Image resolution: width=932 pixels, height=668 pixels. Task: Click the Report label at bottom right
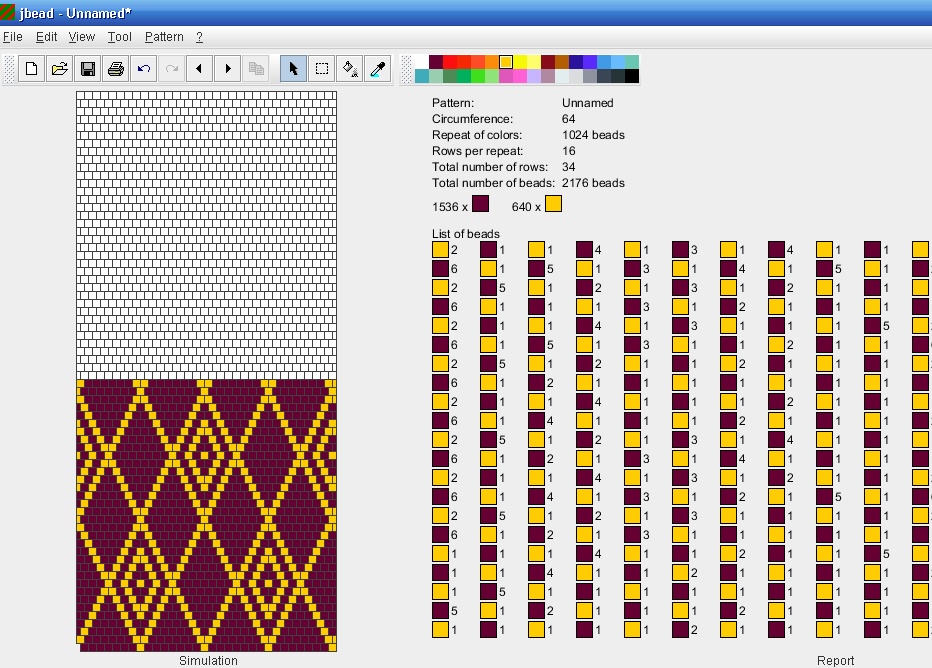click(835, 660)
